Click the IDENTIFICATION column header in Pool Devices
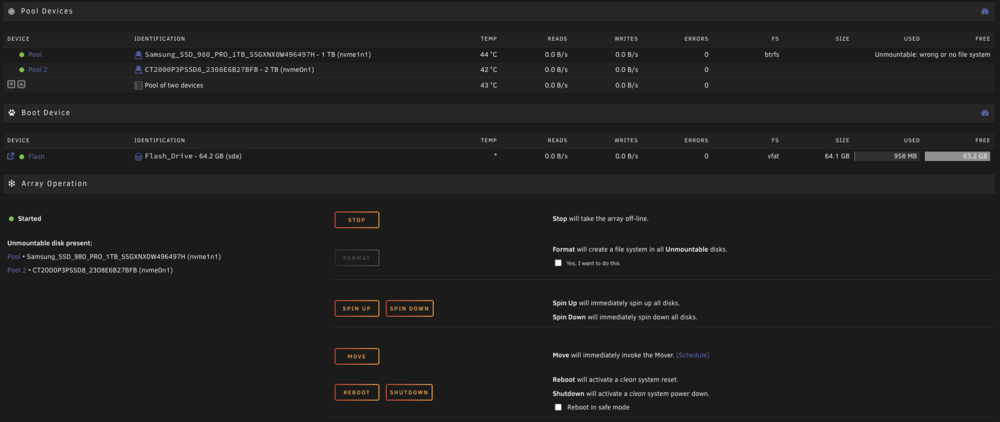The width and height of the screenshot is (1000, 422). pyautogui.click(x=159, y=39)
